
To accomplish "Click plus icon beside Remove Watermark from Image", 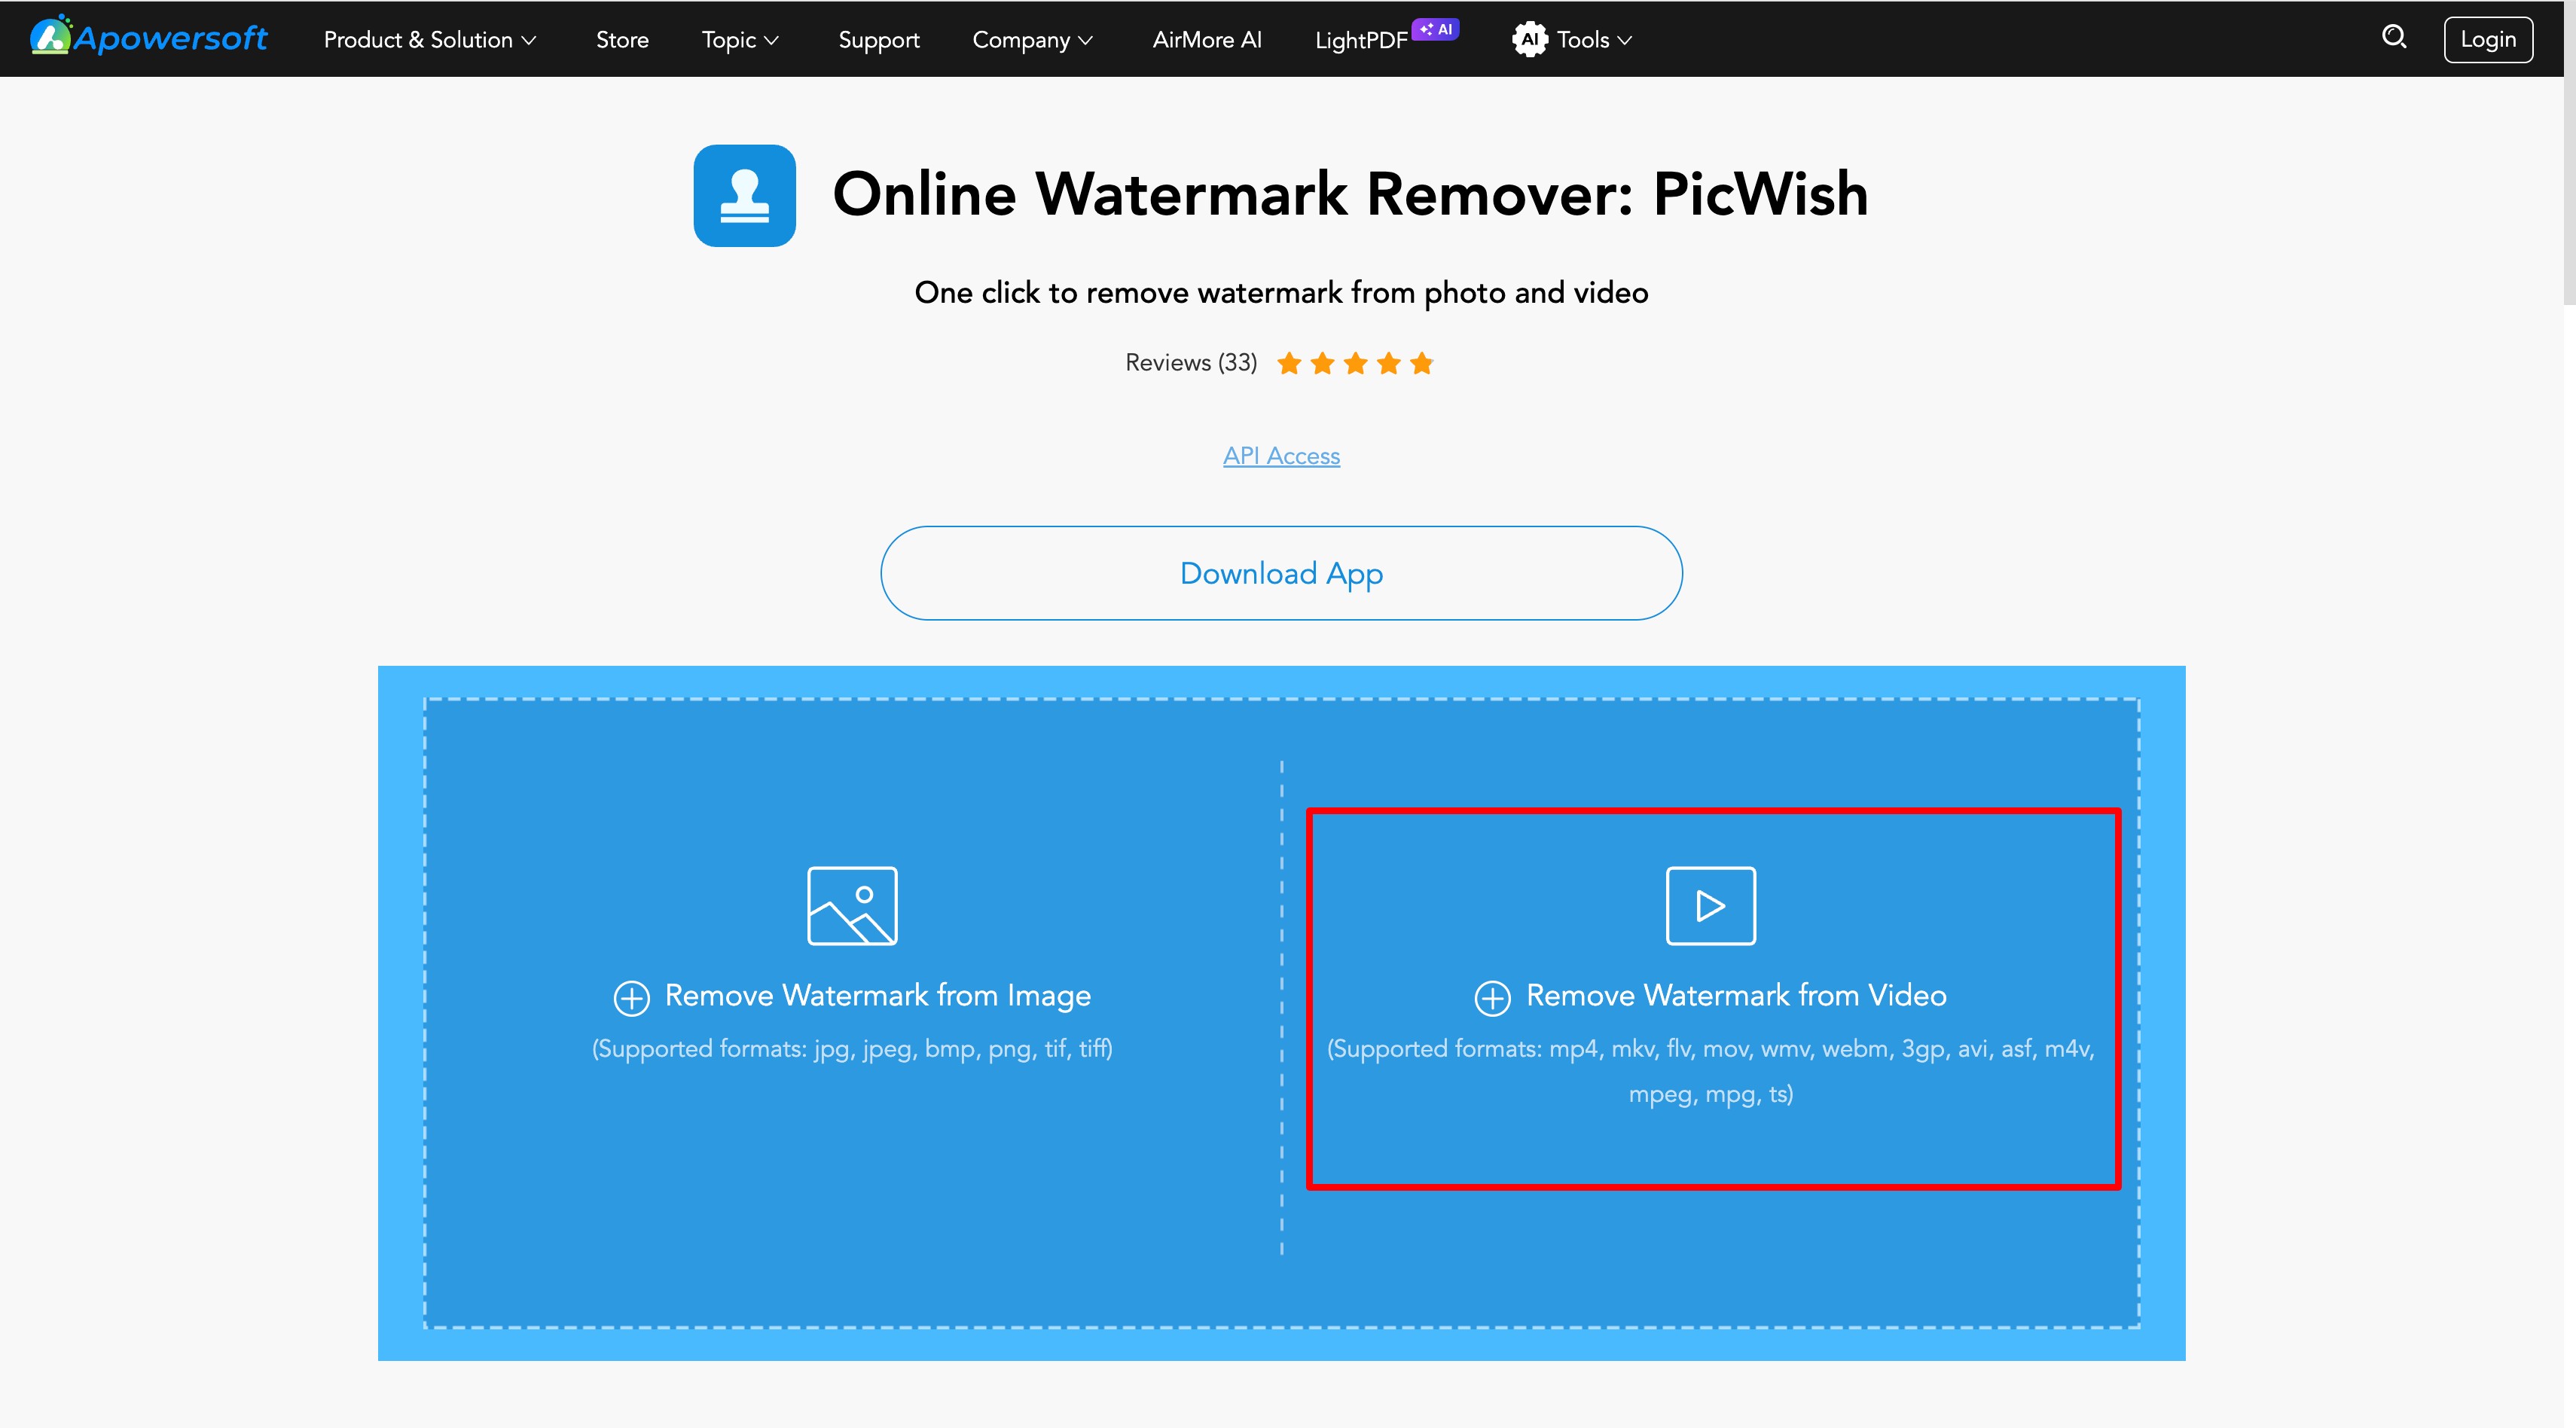I will click(631, 998).
